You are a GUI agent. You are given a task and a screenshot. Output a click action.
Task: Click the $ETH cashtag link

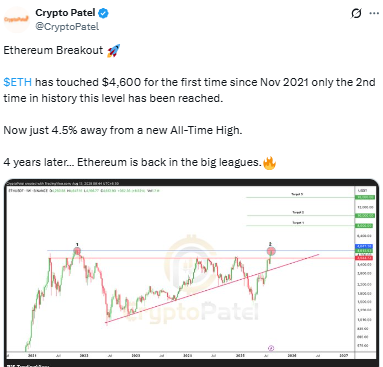pos(18,82)
